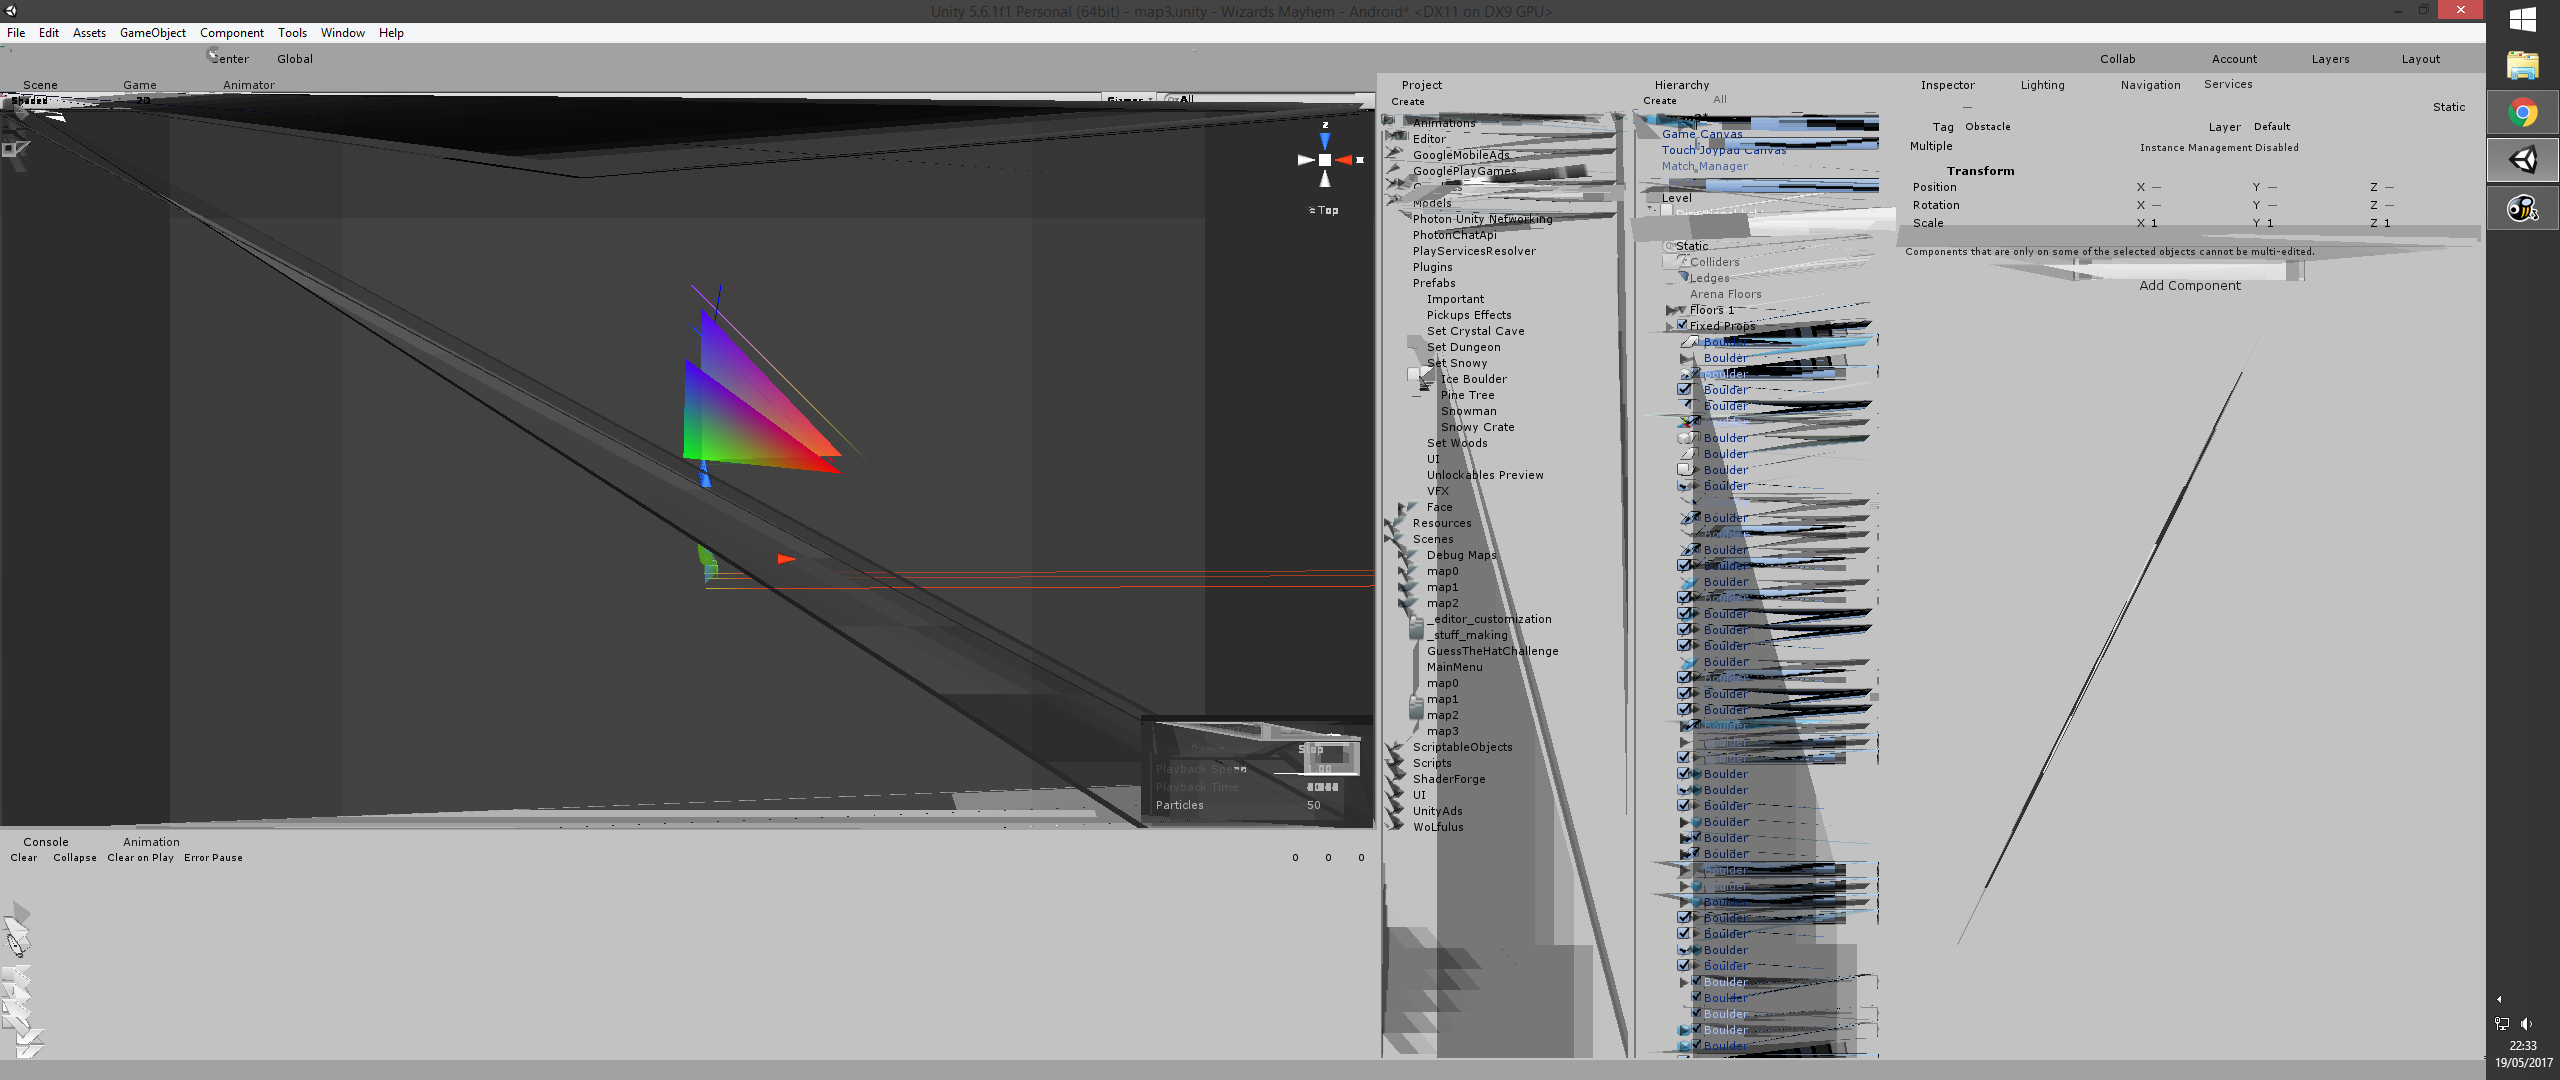The width and height of the screenshot is (2560, 1080).
Task: Click the red X axis cone on gizmo
Action: (x=1344, y=160)
